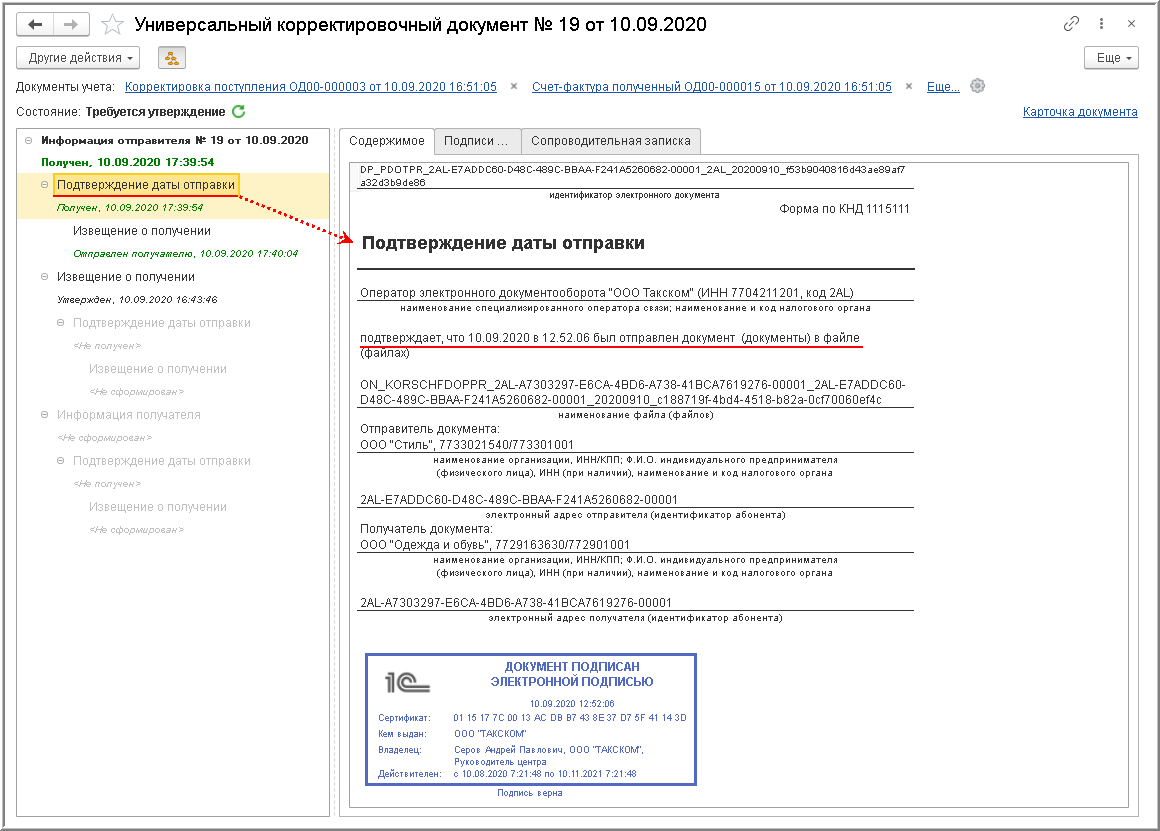
Task: Click sender address 2AL-E7ADDC60 identifier line
Action: (519, 499)
